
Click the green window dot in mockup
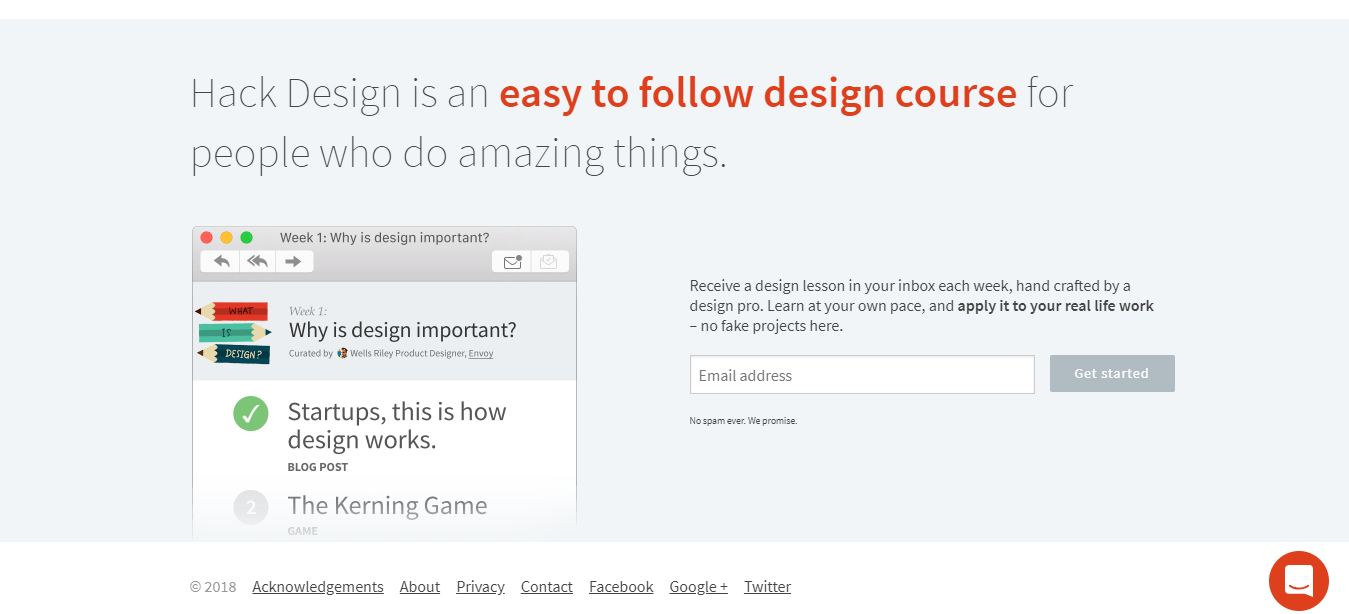[x=246, y=238]
